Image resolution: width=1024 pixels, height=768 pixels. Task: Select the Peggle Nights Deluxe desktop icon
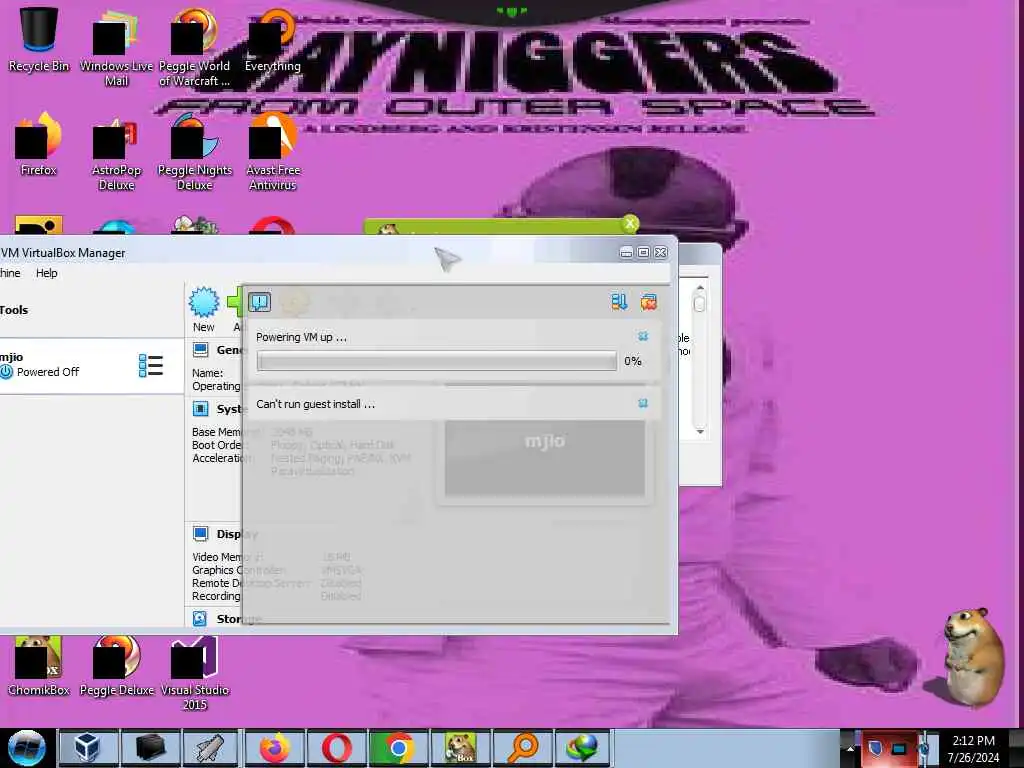click(x=195, y=153)
